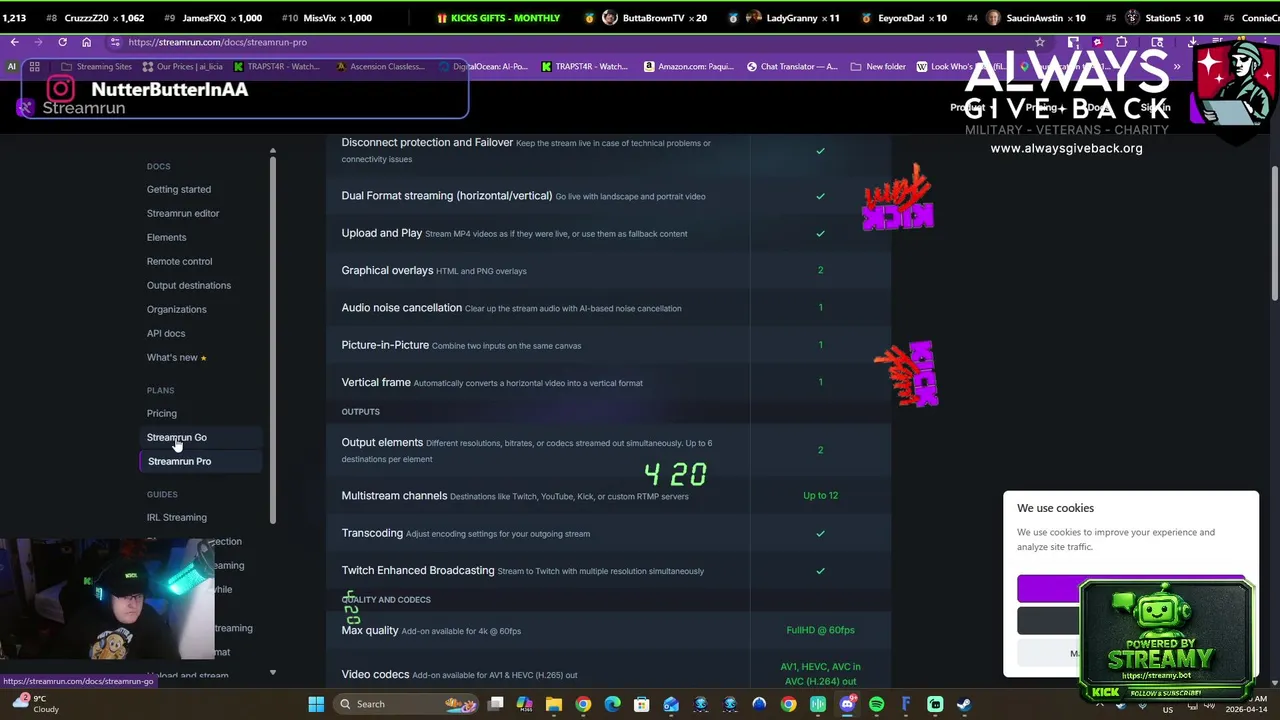Screen dimensions: 1280x720
Task: Click 'Picture-in-Picture' feature text
Action: [385, 345]
